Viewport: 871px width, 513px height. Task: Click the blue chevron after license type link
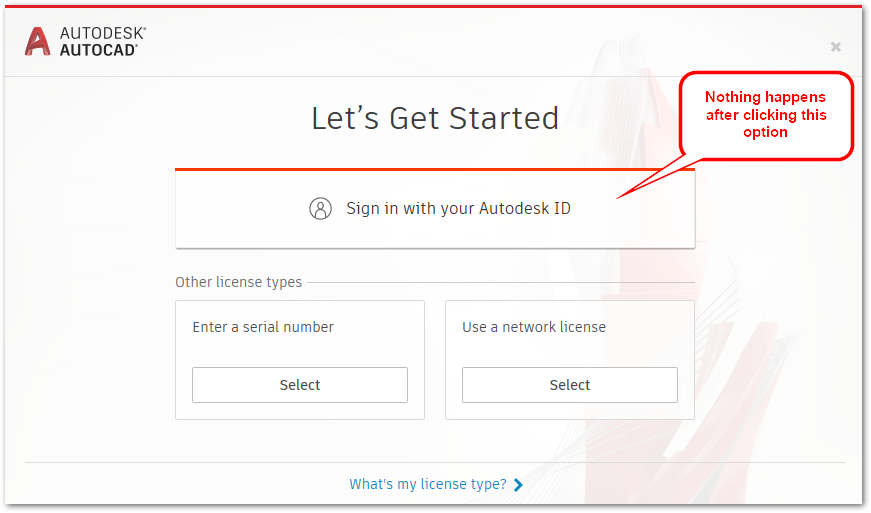coord(518,485)
